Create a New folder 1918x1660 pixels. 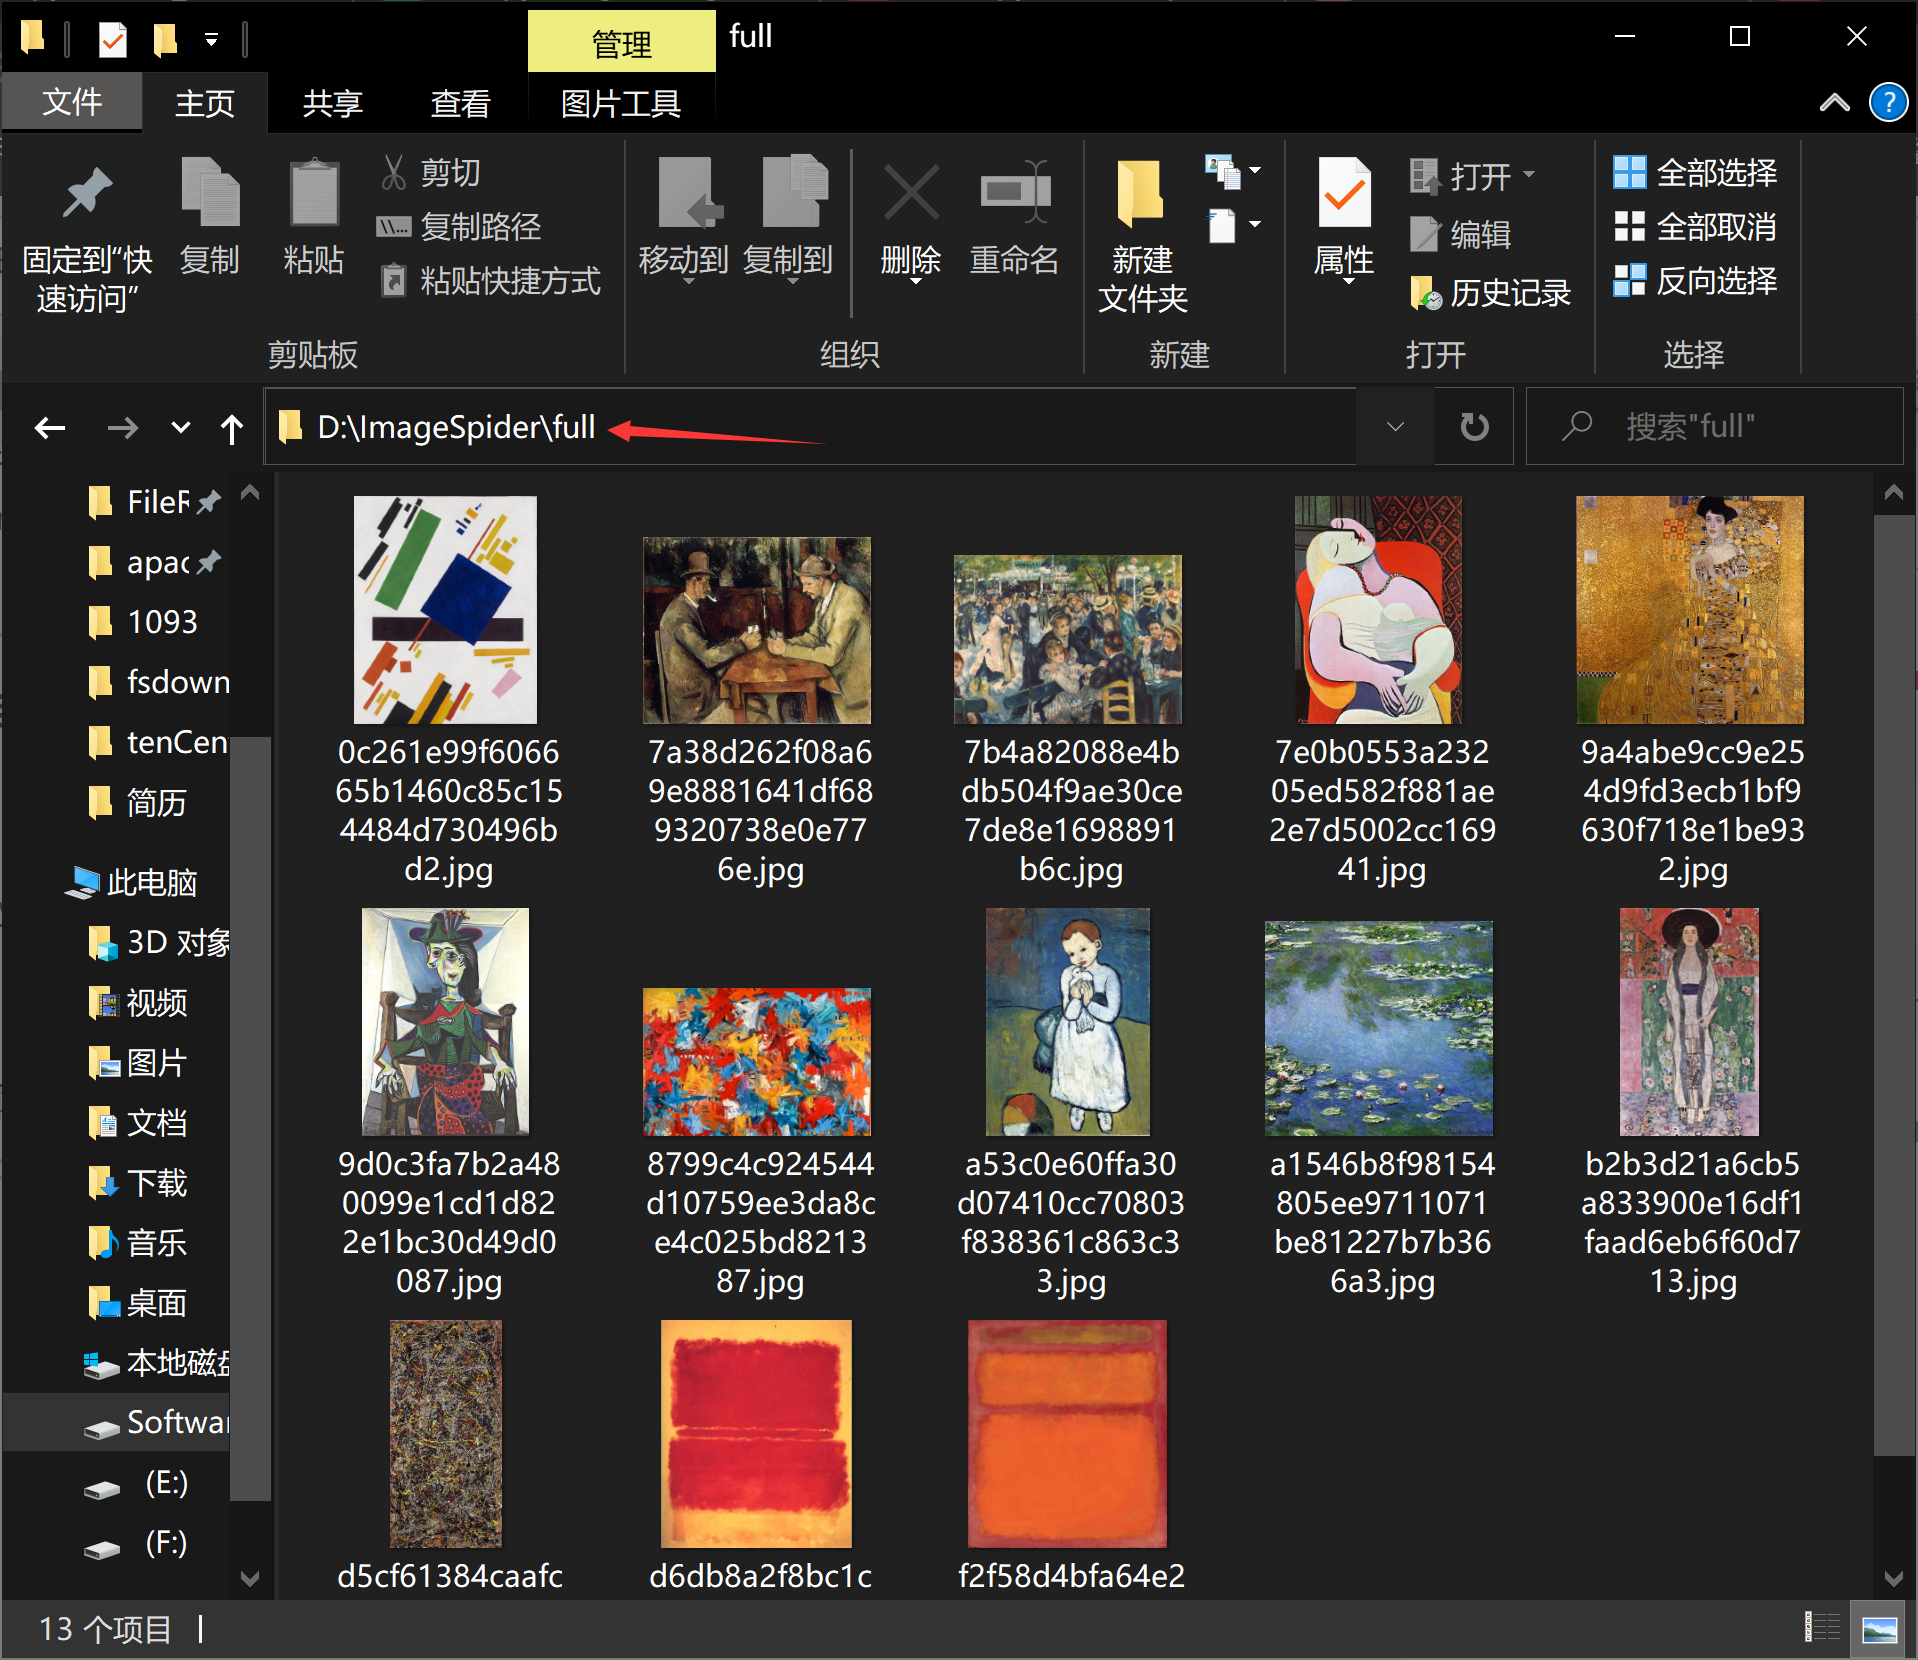pyautogui.click(x=1142, y=236)
